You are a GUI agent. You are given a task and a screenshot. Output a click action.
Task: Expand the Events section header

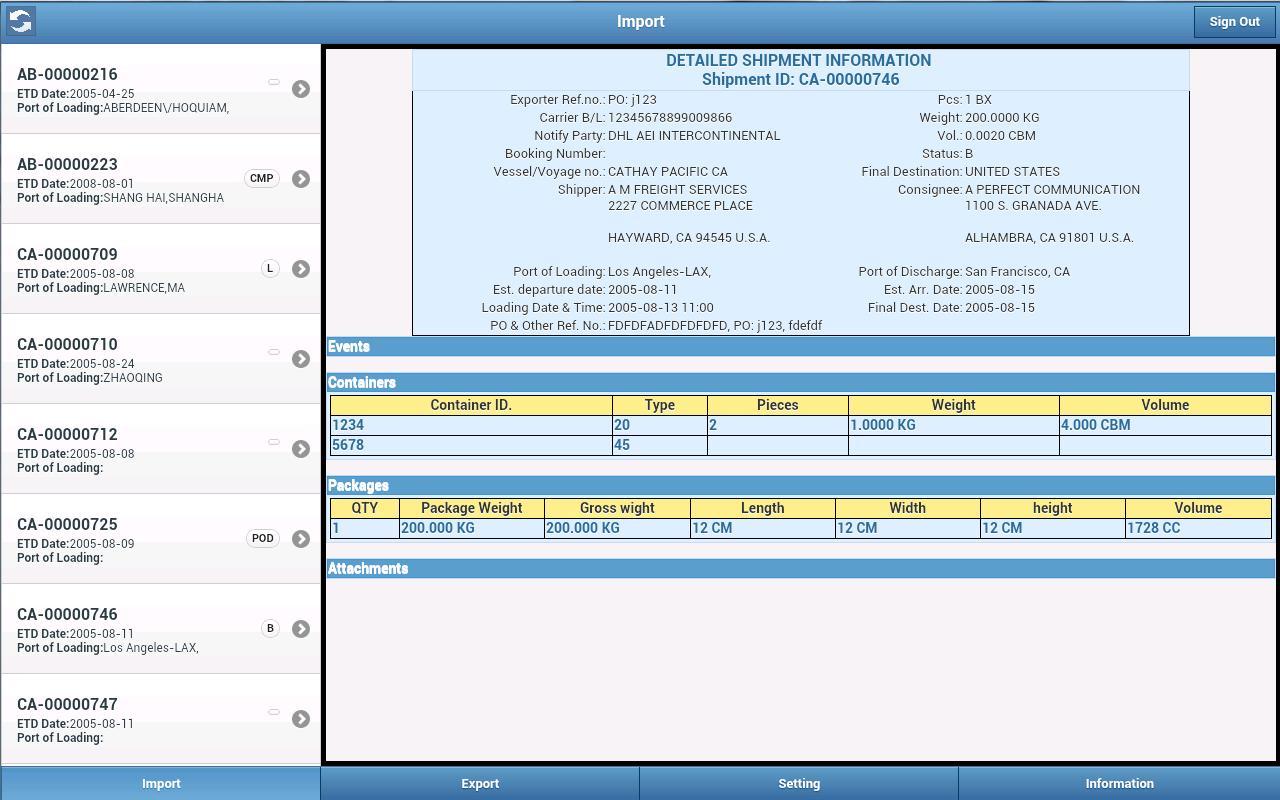801,347
